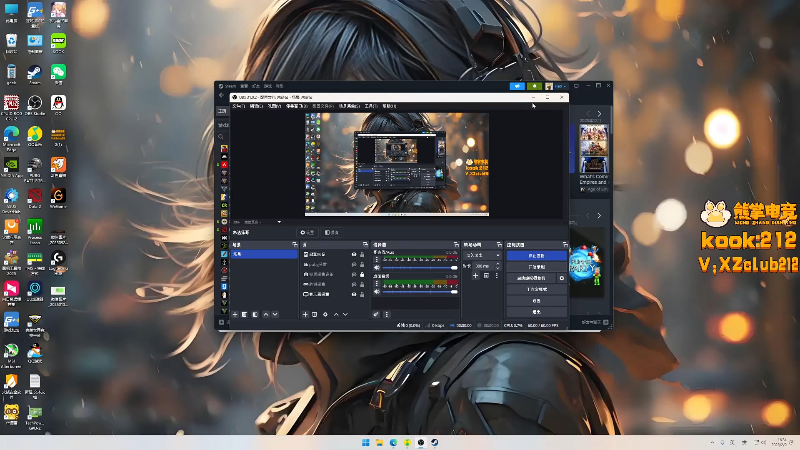Image resolution: width=800 pixels, height=450 pixels.
Task: Open scene transition type dropdown
Action: [483, 255]
